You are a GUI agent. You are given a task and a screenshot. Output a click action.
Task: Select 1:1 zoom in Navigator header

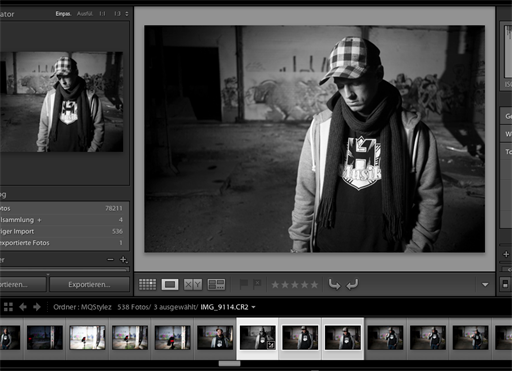pyautogui.click(x=102, y=14)
